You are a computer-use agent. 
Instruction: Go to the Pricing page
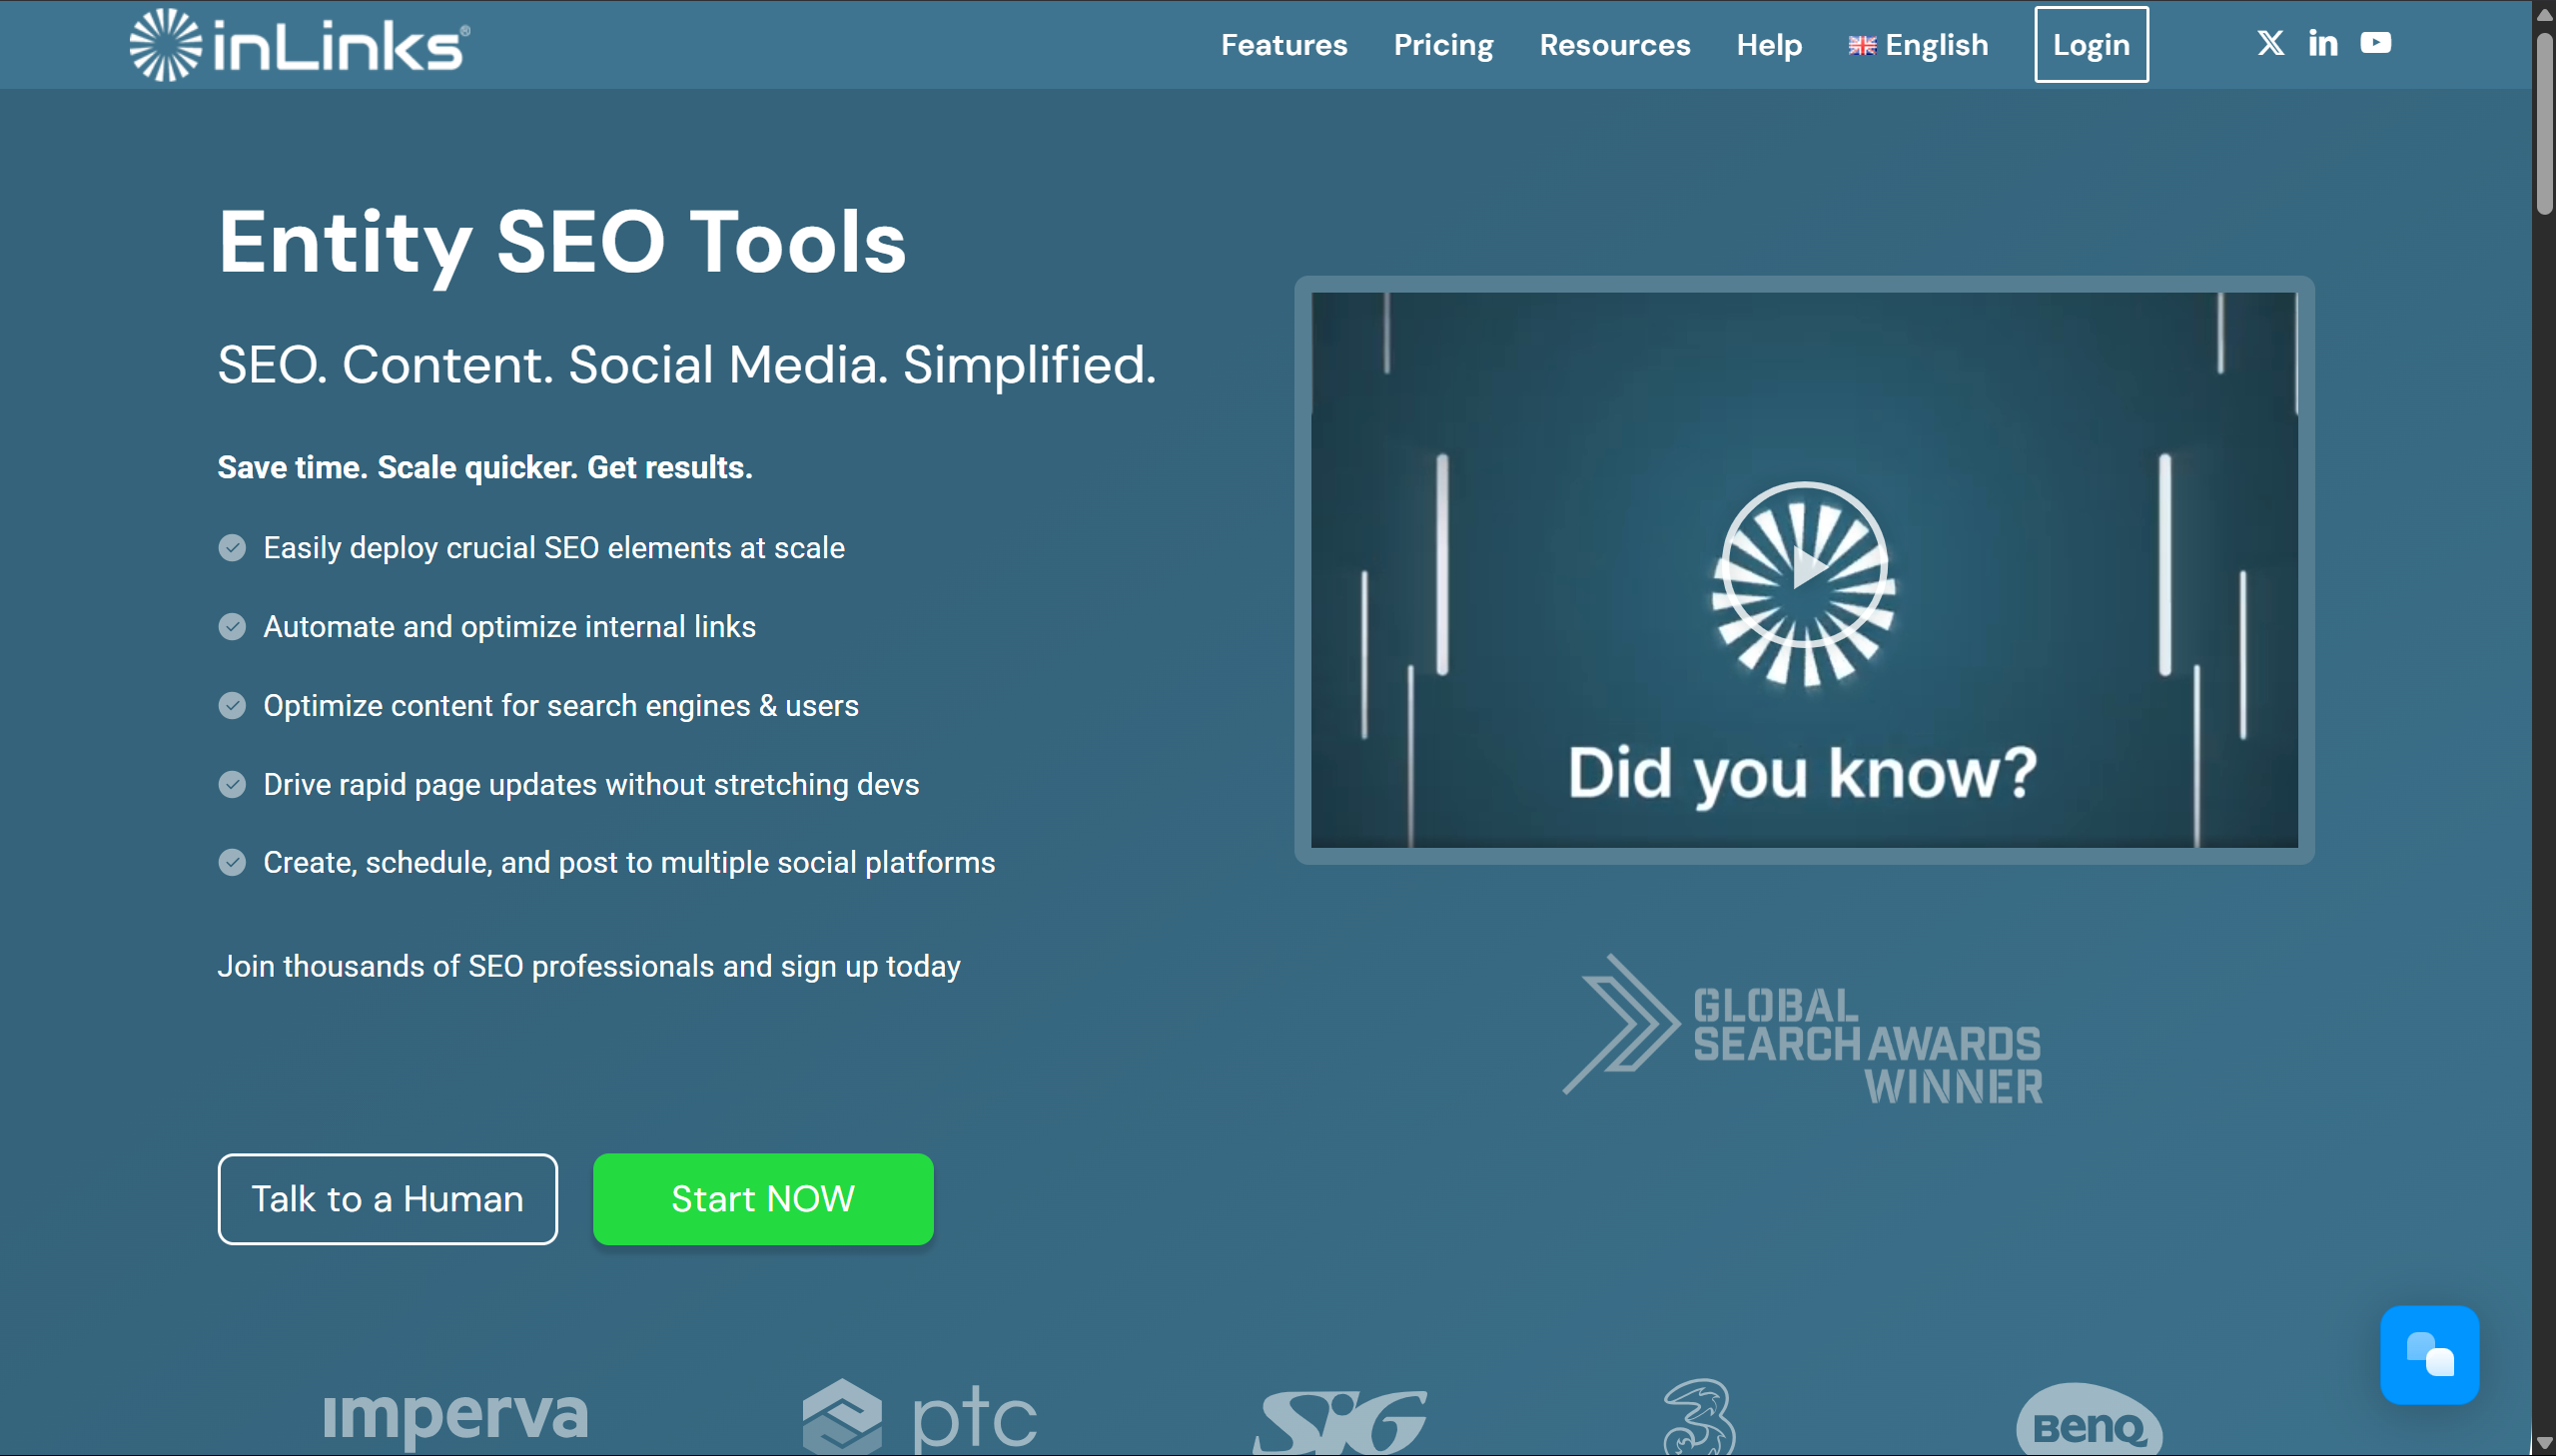point(1443,45)
